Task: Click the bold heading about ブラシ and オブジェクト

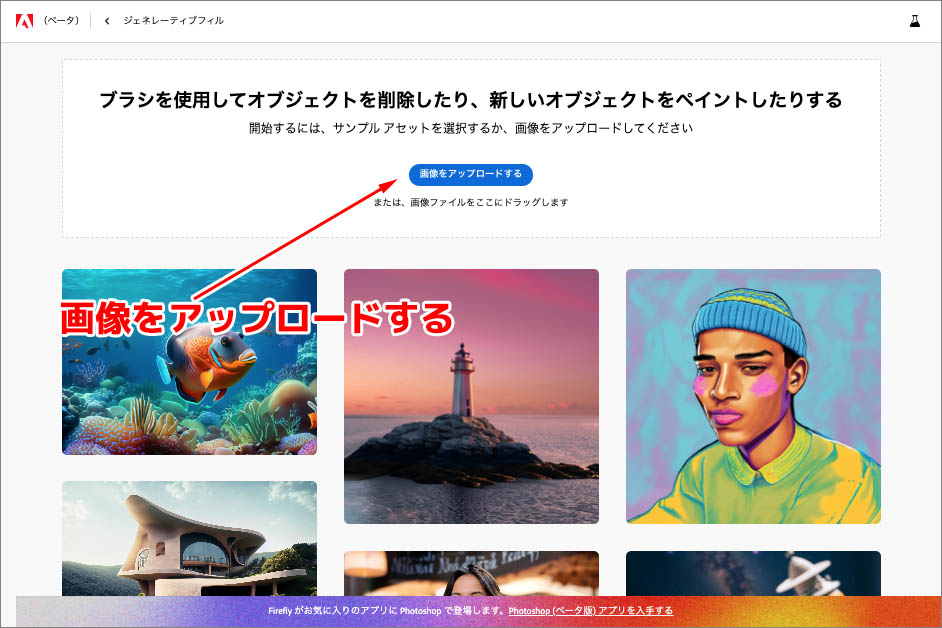Action: point(471,100)
